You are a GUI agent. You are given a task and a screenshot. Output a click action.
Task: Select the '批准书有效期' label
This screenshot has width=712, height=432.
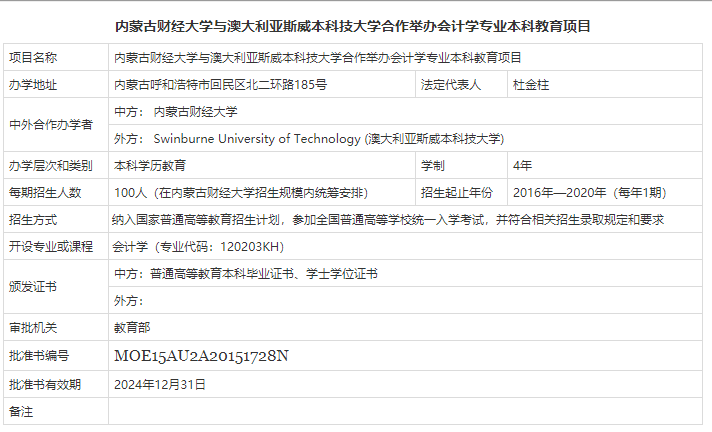tap(45, 384)
